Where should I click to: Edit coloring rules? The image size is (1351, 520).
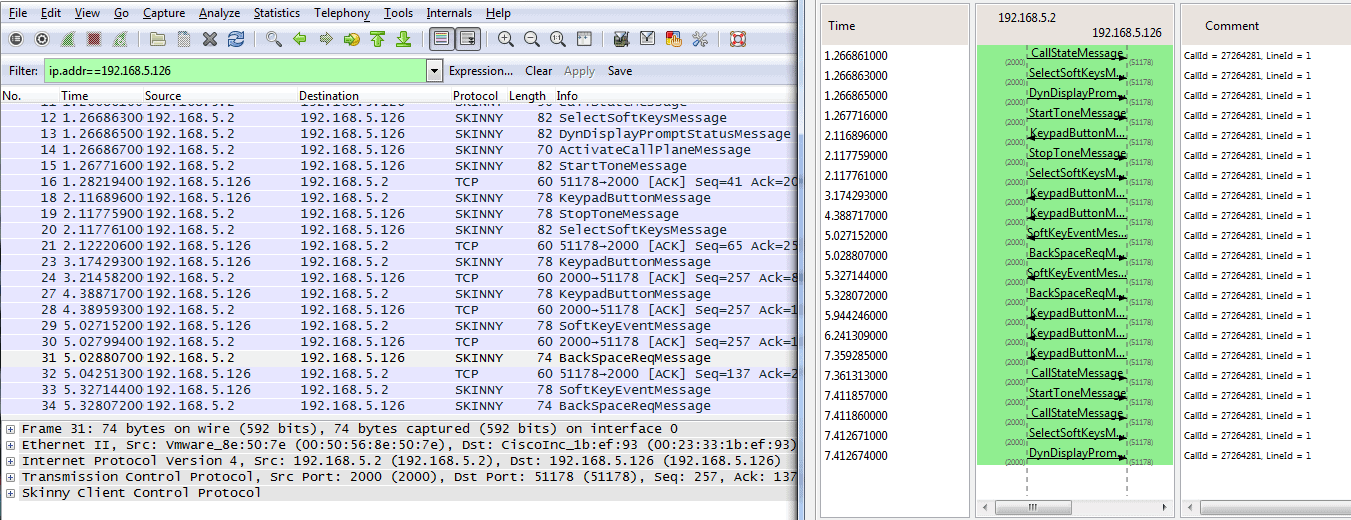(674, 39)
